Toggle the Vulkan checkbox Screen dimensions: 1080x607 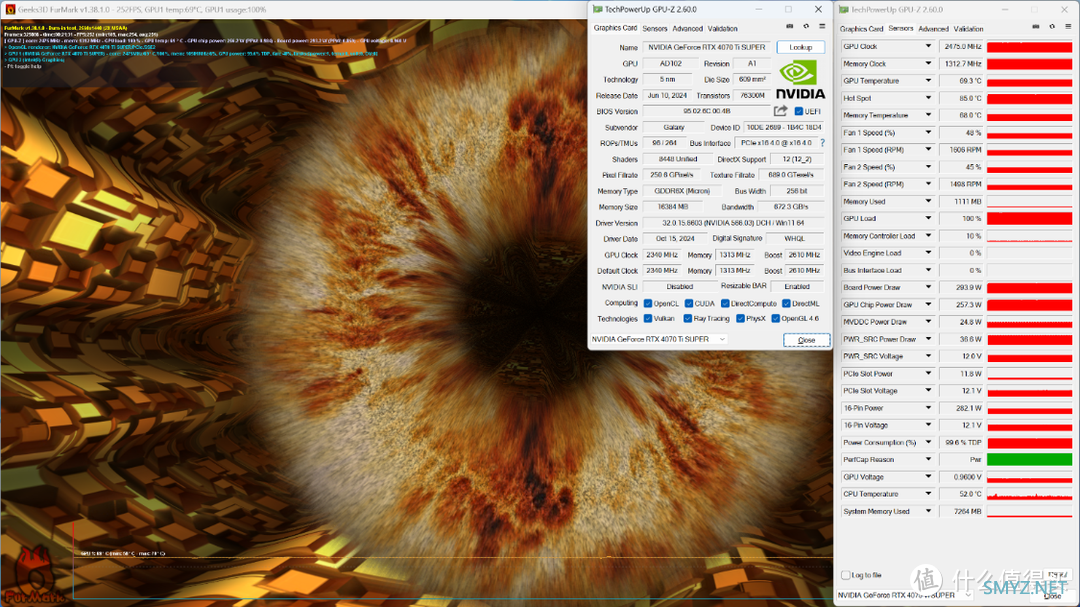pyautogui.click(x=647, y=318)
